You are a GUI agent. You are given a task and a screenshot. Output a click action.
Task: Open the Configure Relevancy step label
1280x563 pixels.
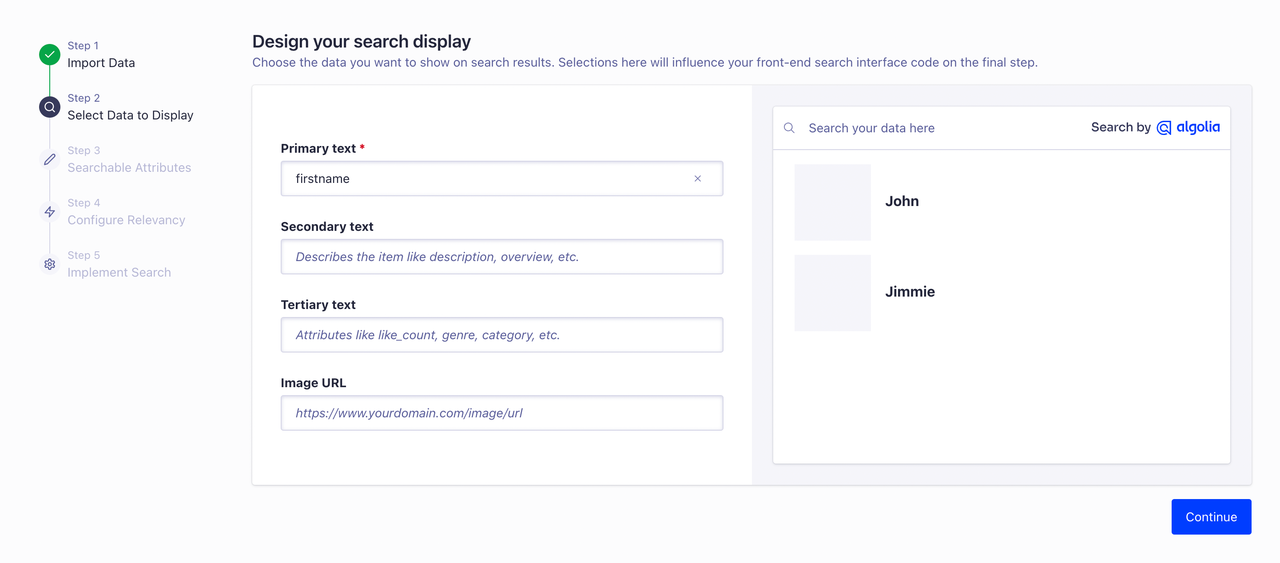point(126,220)
